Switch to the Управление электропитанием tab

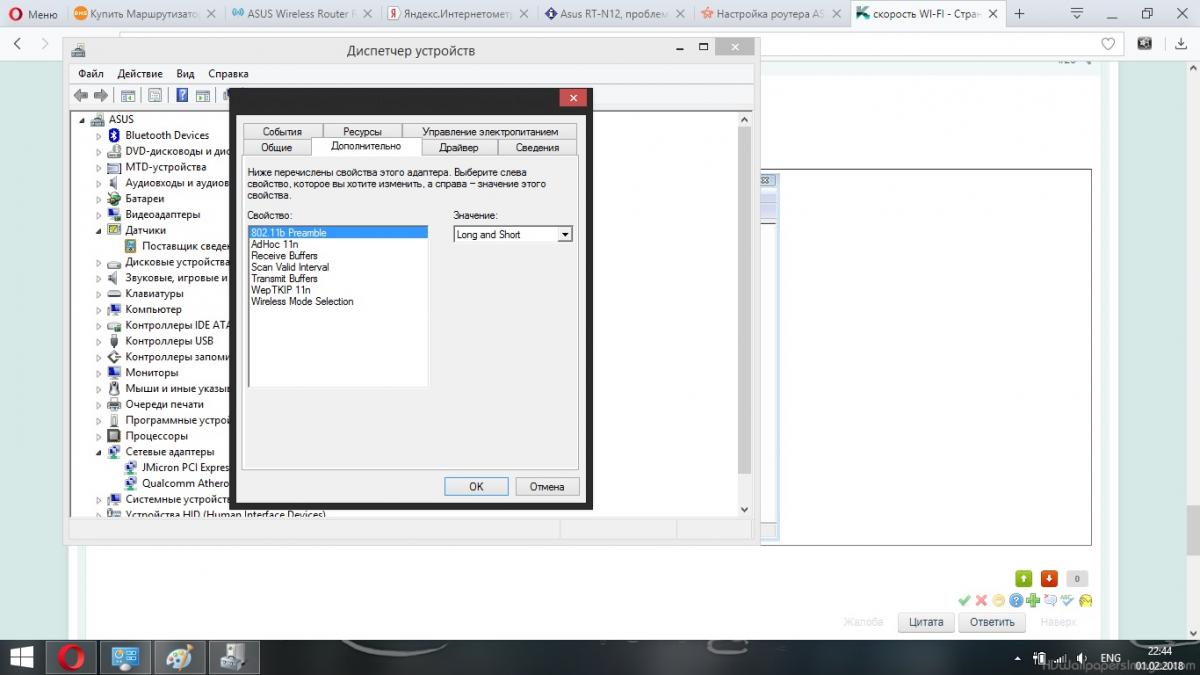click(x=490, y=131)
